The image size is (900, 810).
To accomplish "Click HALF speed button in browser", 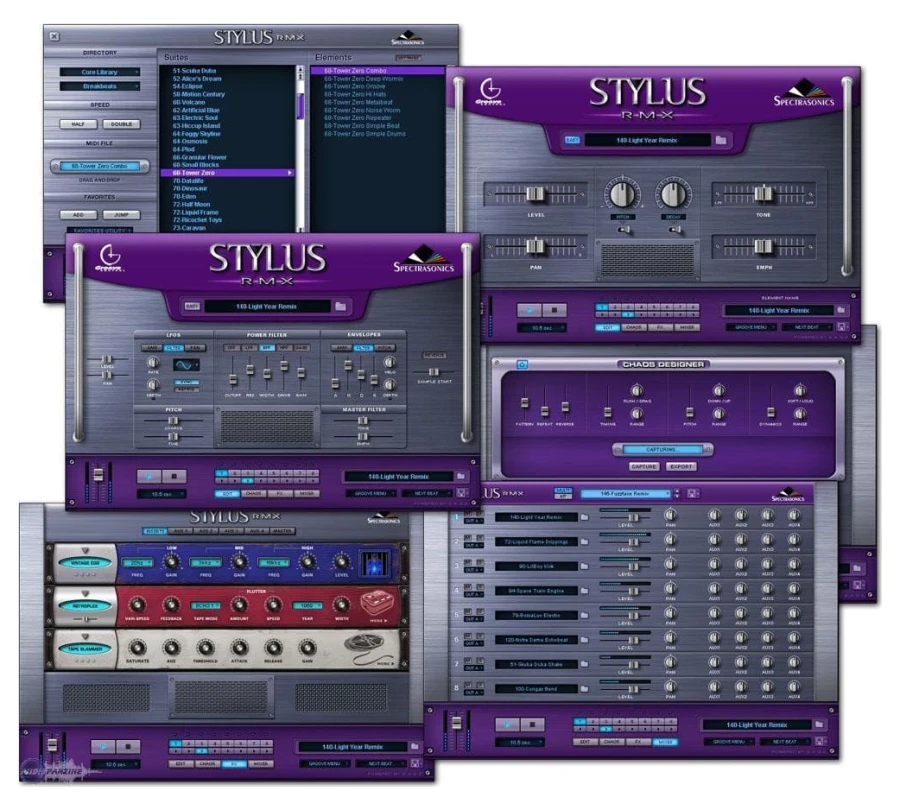I will click(x=78, y=124).
